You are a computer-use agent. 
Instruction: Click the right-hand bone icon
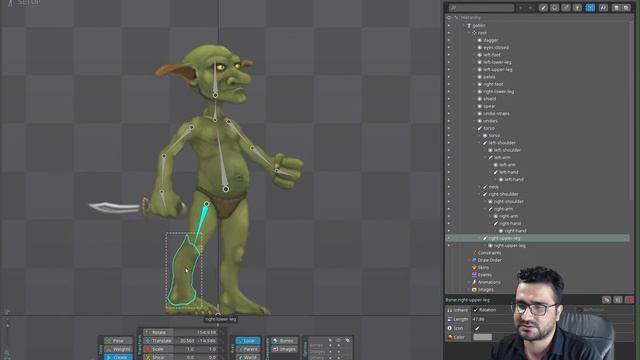pyautogui.click(x=496, y=224)
